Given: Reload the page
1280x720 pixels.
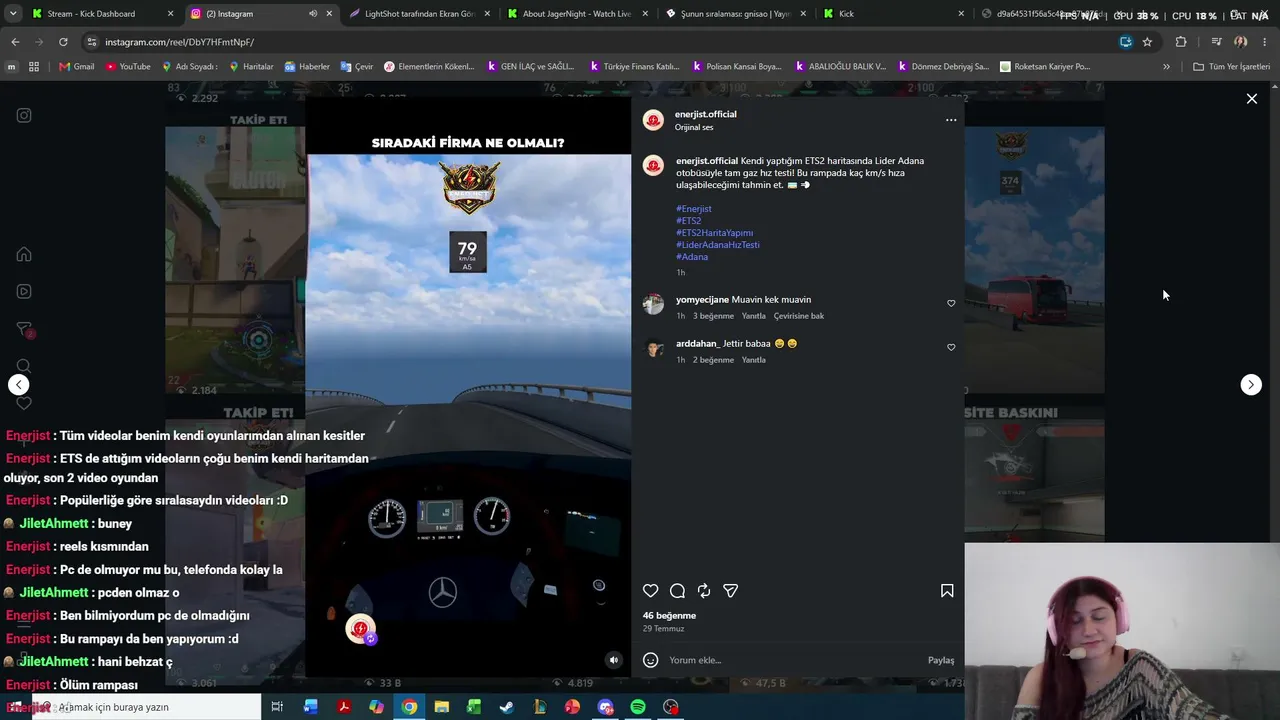Looking at the screenshot, I should [63, 42].
